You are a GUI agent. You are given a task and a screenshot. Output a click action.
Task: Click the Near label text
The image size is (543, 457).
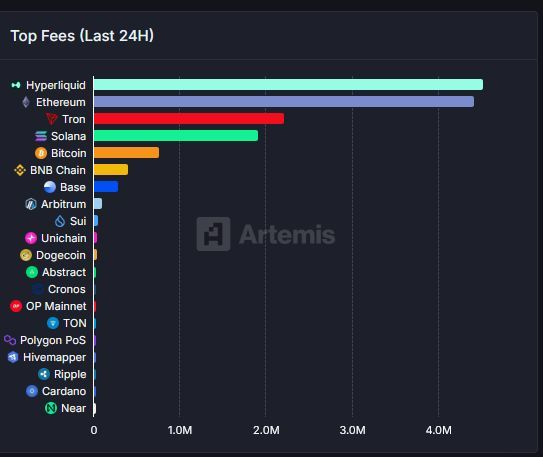73,408
